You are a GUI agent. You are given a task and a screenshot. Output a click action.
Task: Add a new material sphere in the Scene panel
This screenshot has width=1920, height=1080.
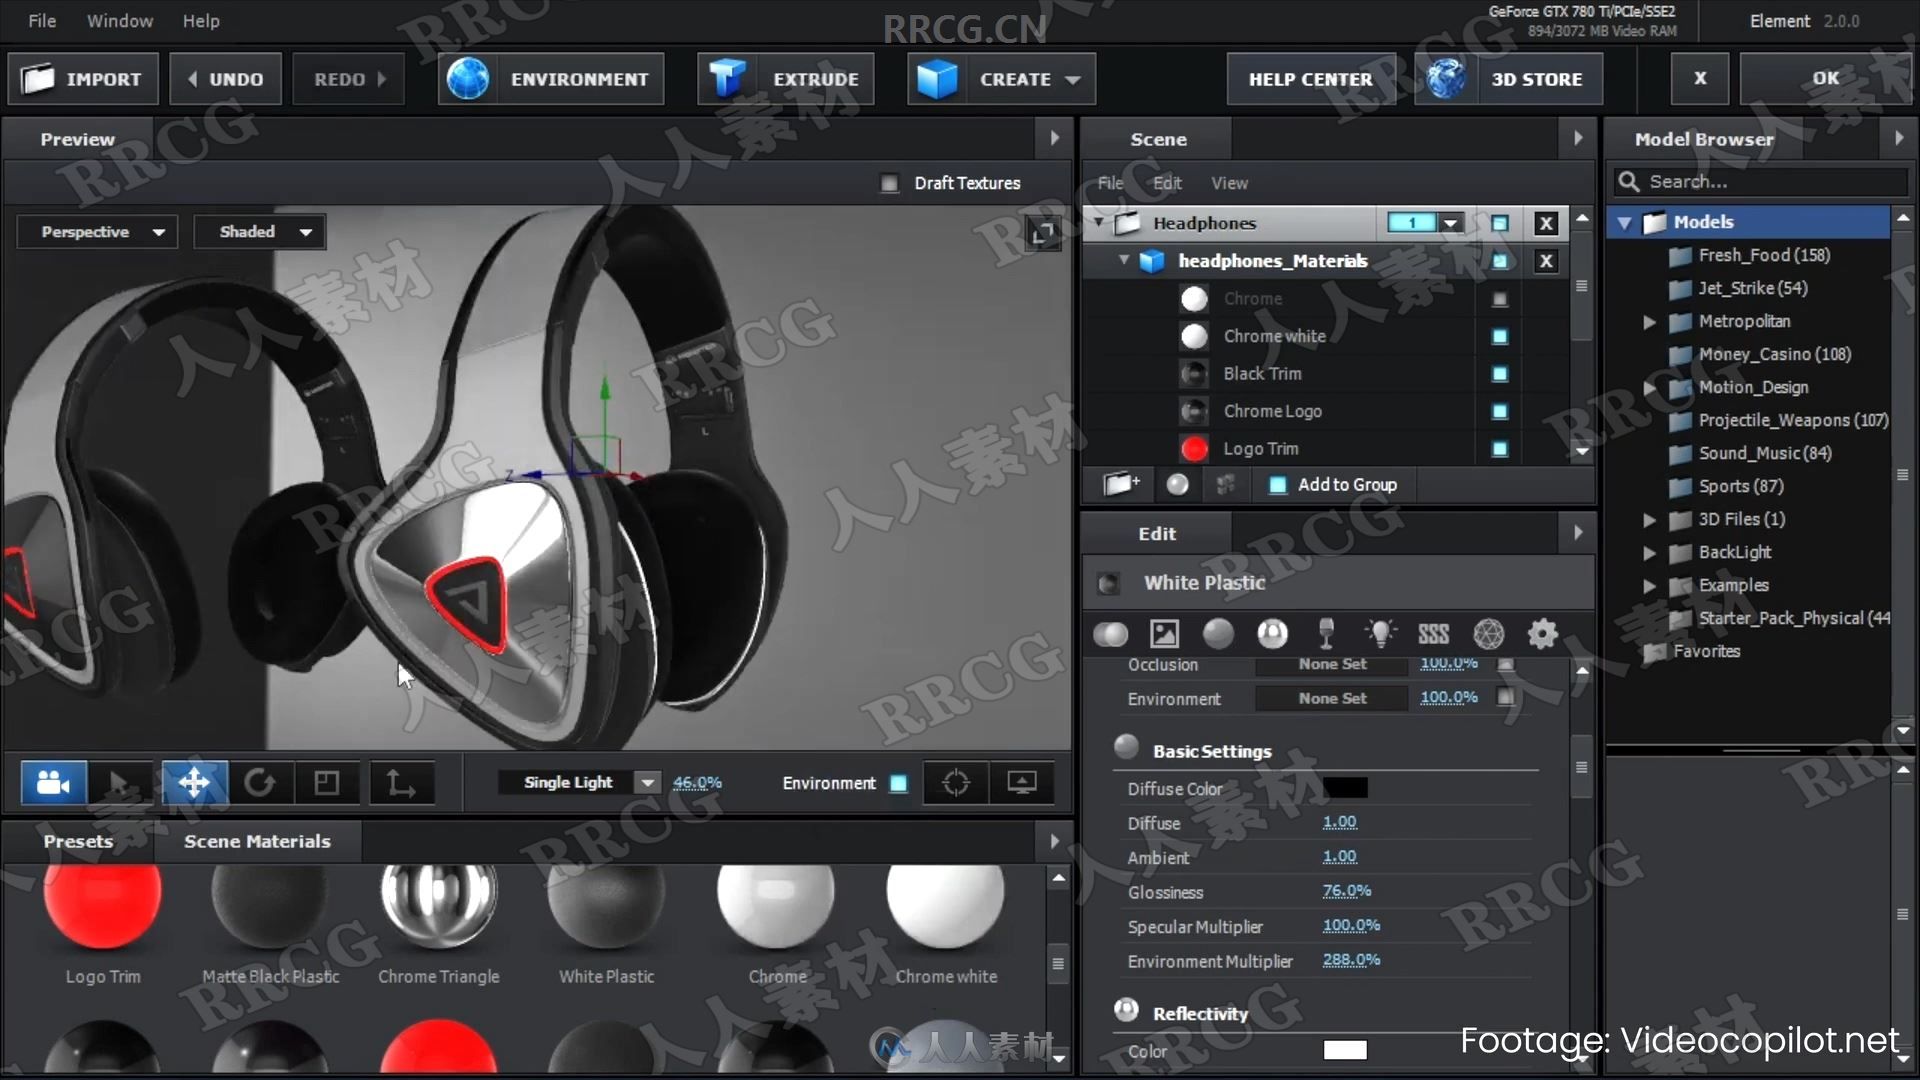pos(1178,484)
